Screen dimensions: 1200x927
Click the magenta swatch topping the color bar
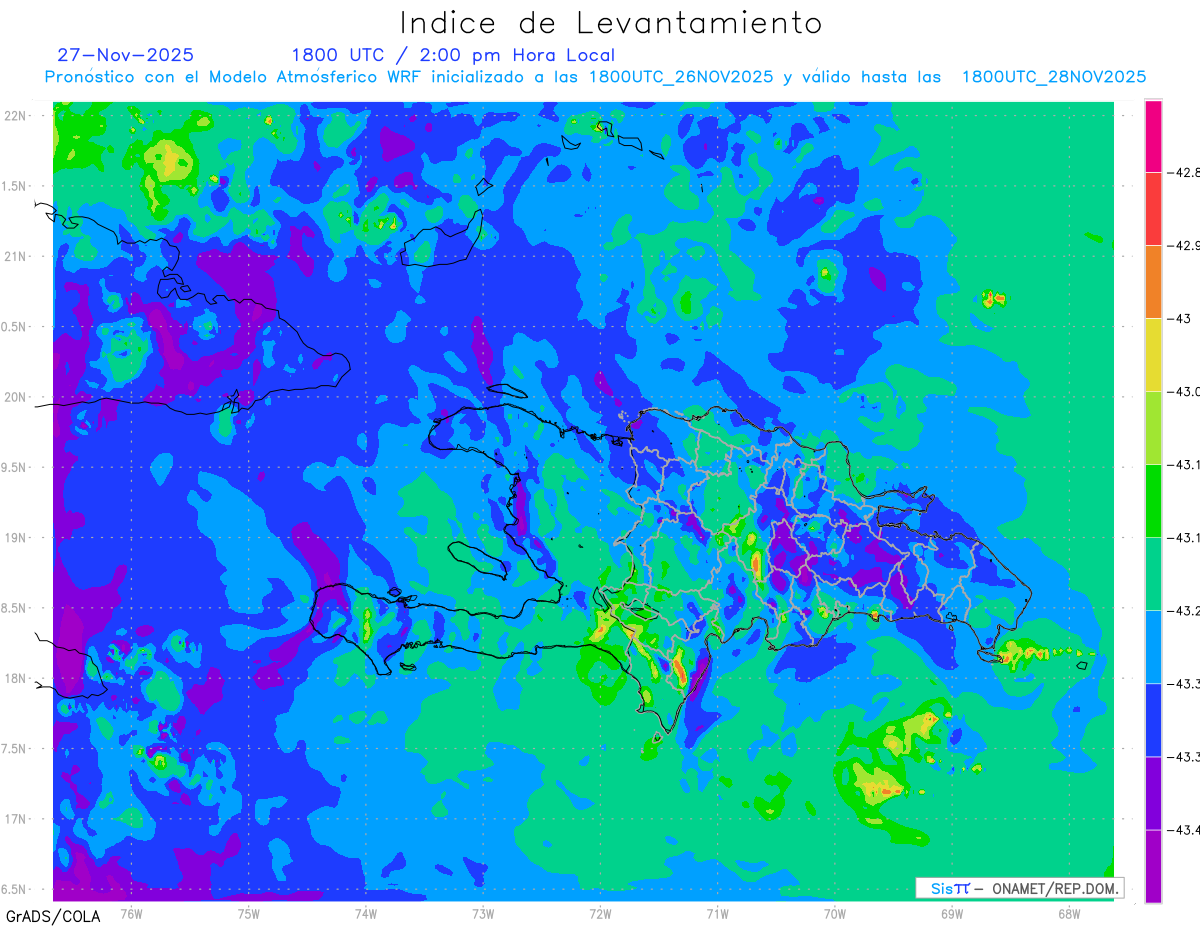pos(1153,136)
